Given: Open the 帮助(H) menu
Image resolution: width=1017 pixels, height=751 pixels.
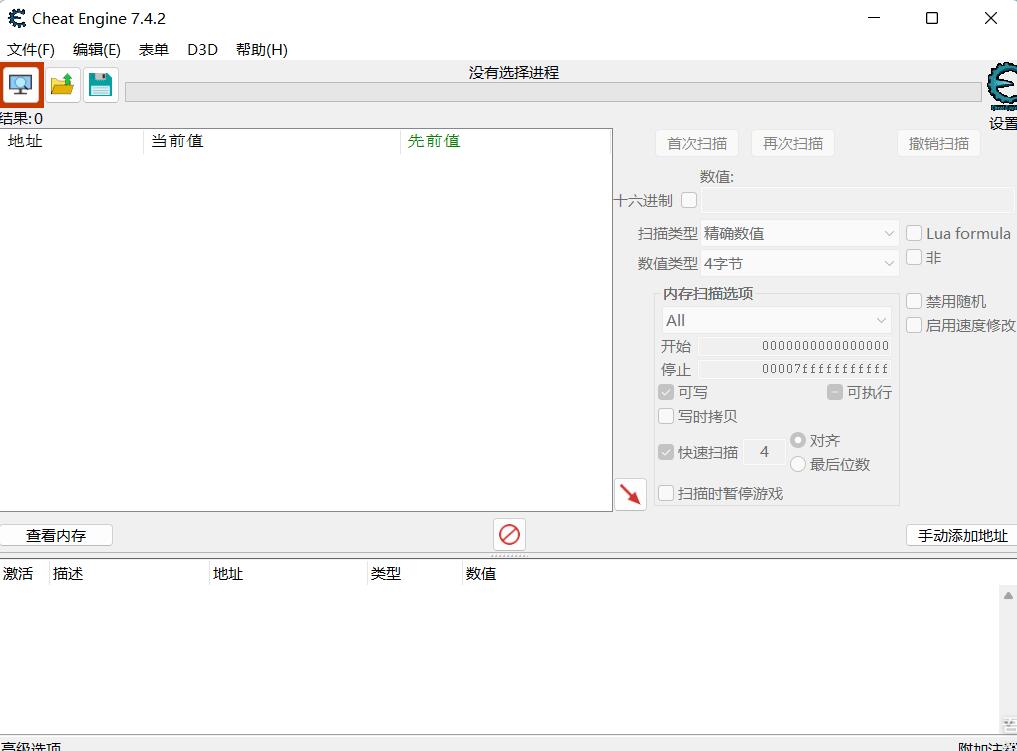Looking at the screenshot, I should [261, 50].
